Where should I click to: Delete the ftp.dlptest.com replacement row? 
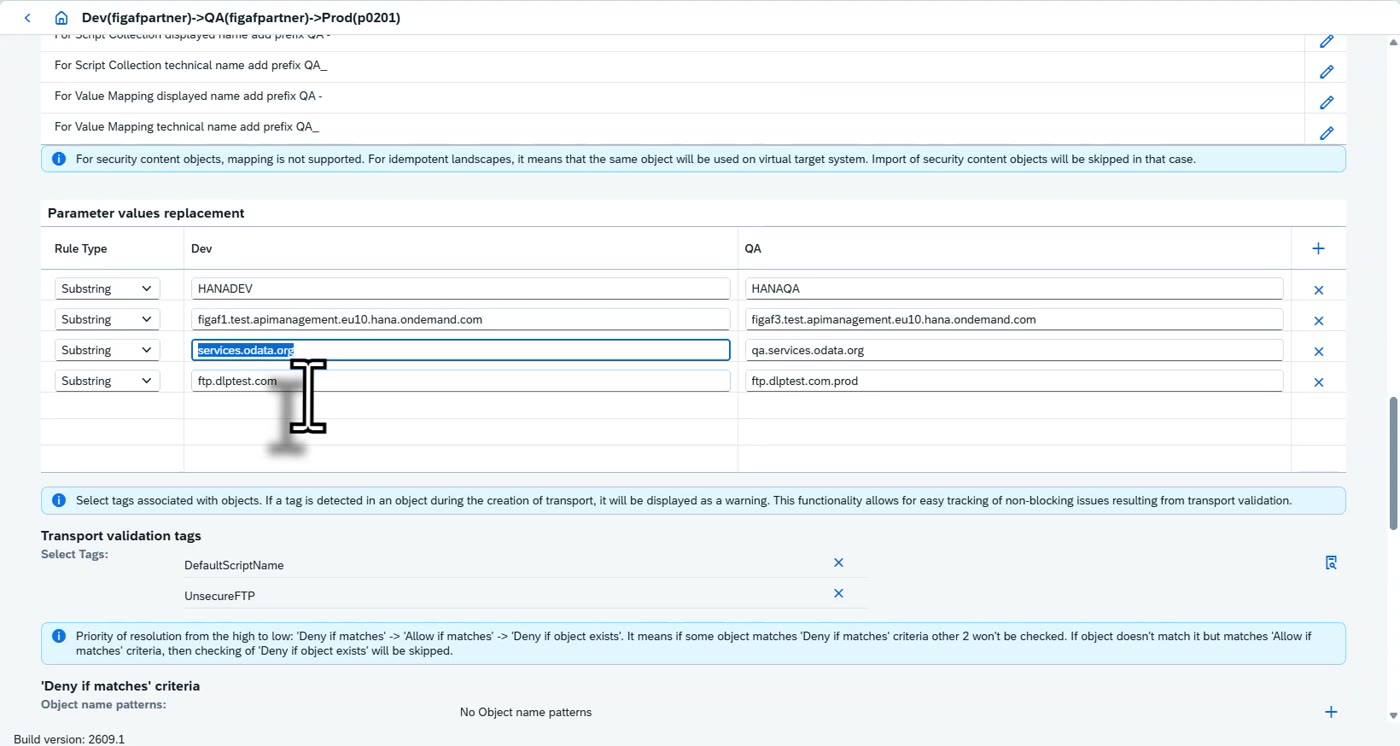pos(1318,382)
